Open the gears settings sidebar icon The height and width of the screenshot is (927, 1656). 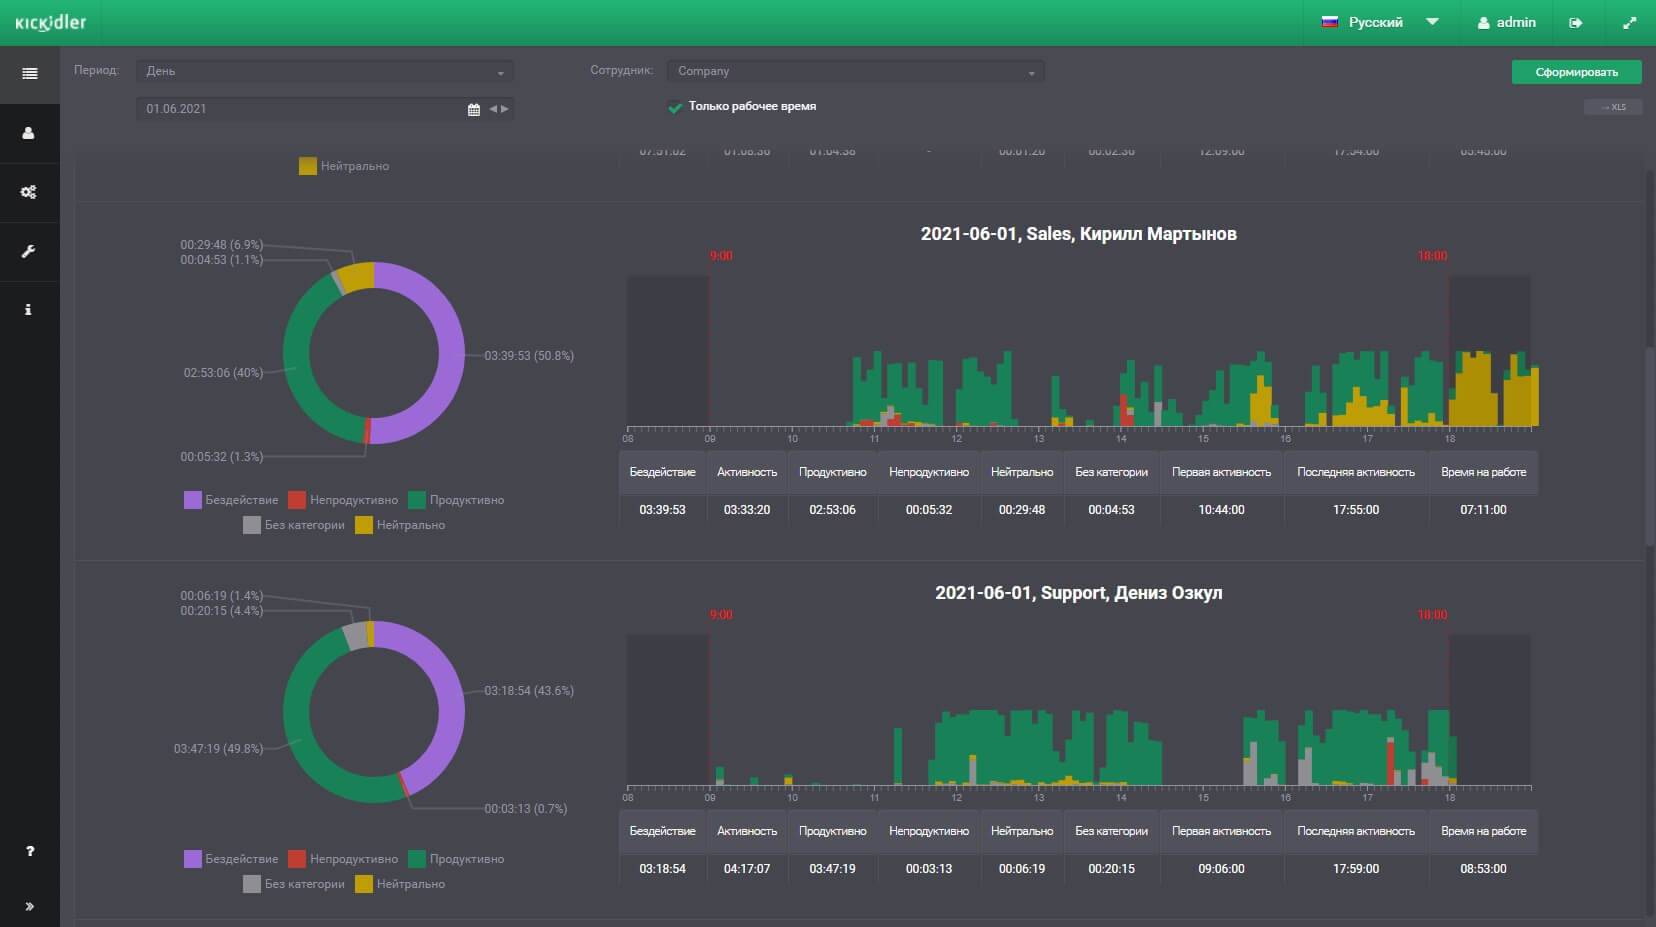coord(29,192)
